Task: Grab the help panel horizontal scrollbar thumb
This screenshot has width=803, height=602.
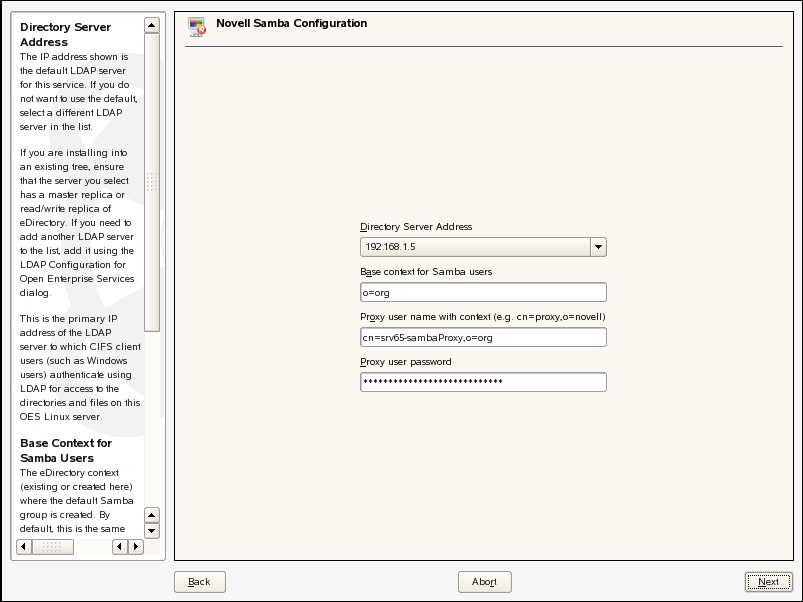Action: (53, 547)
